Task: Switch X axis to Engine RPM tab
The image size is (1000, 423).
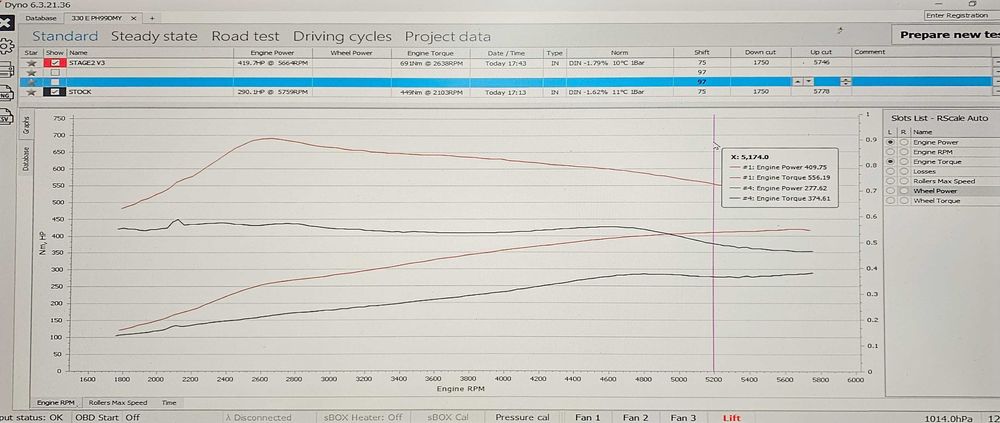Action: (56, 403)
